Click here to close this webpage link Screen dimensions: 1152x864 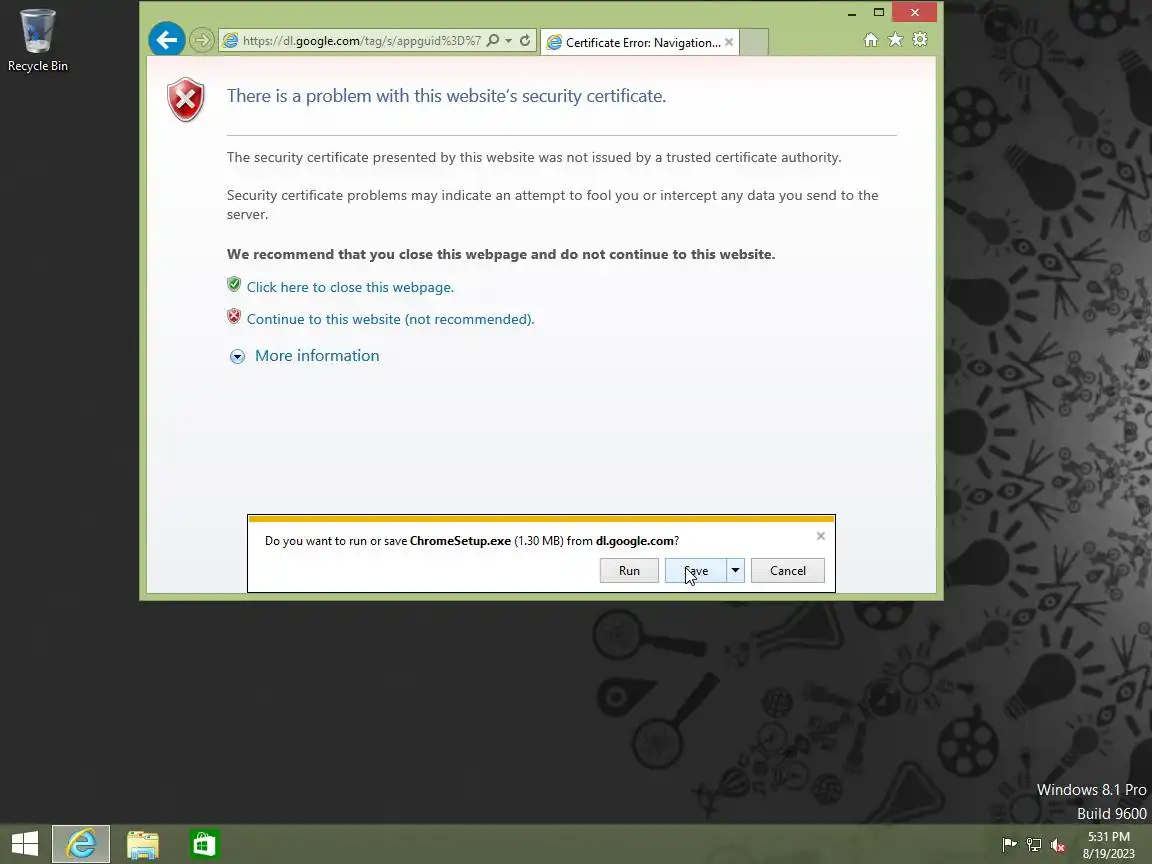350,287
